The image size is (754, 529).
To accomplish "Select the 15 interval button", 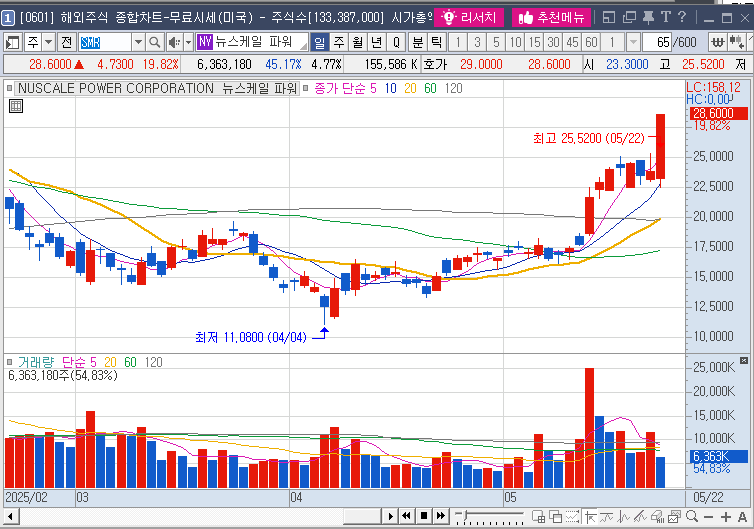I will pos(534,42).
